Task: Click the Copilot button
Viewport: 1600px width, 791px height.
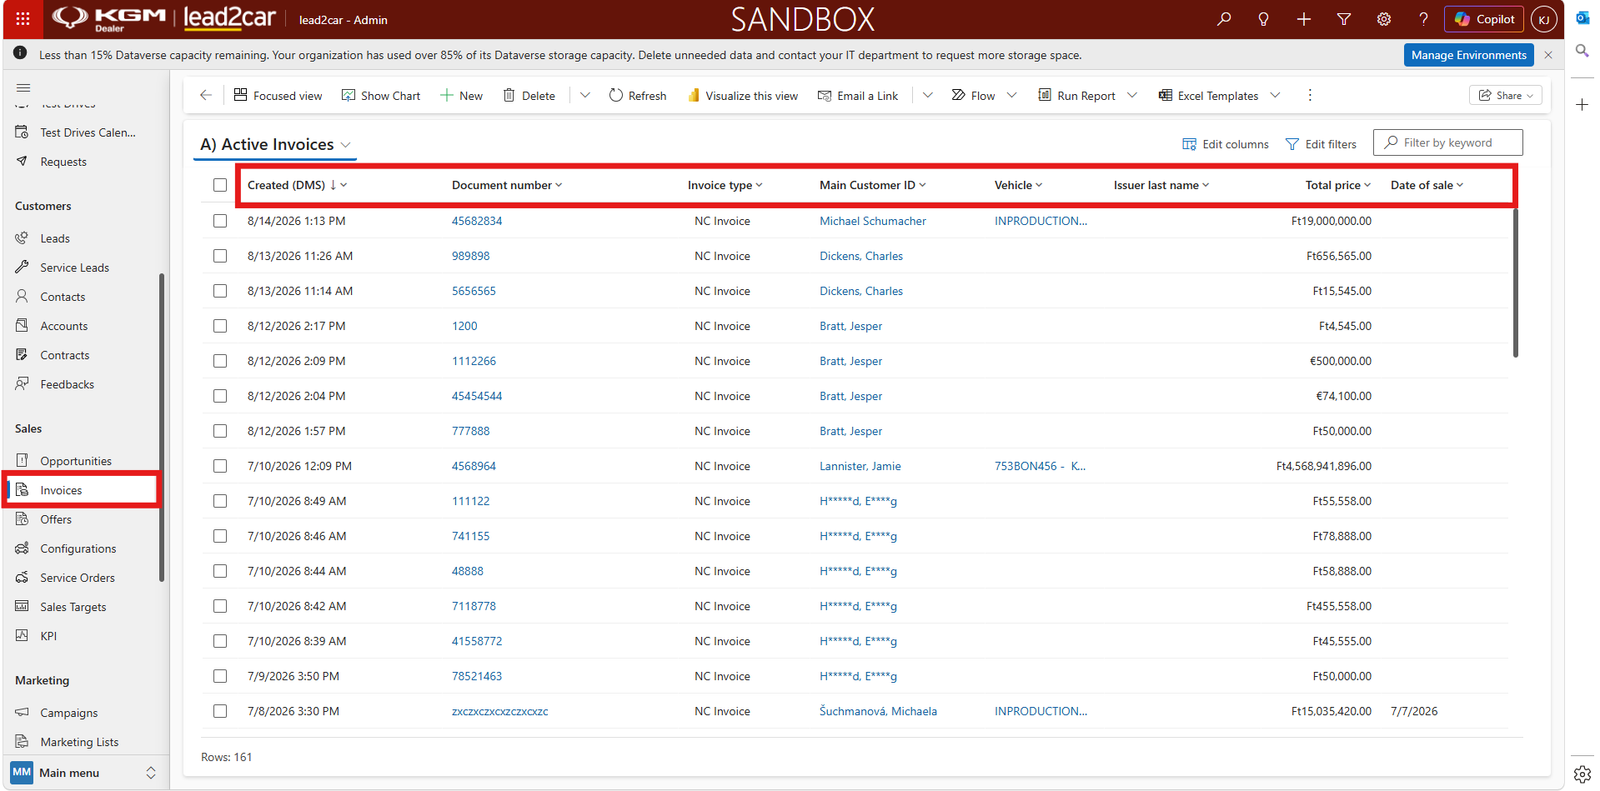Action: click(1485, 19)
